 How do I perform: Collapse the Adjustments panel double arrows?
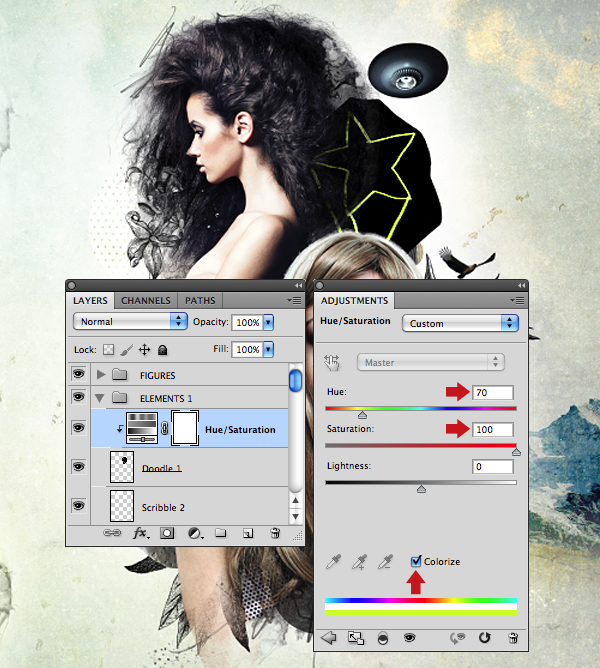[x=522, y=285]
